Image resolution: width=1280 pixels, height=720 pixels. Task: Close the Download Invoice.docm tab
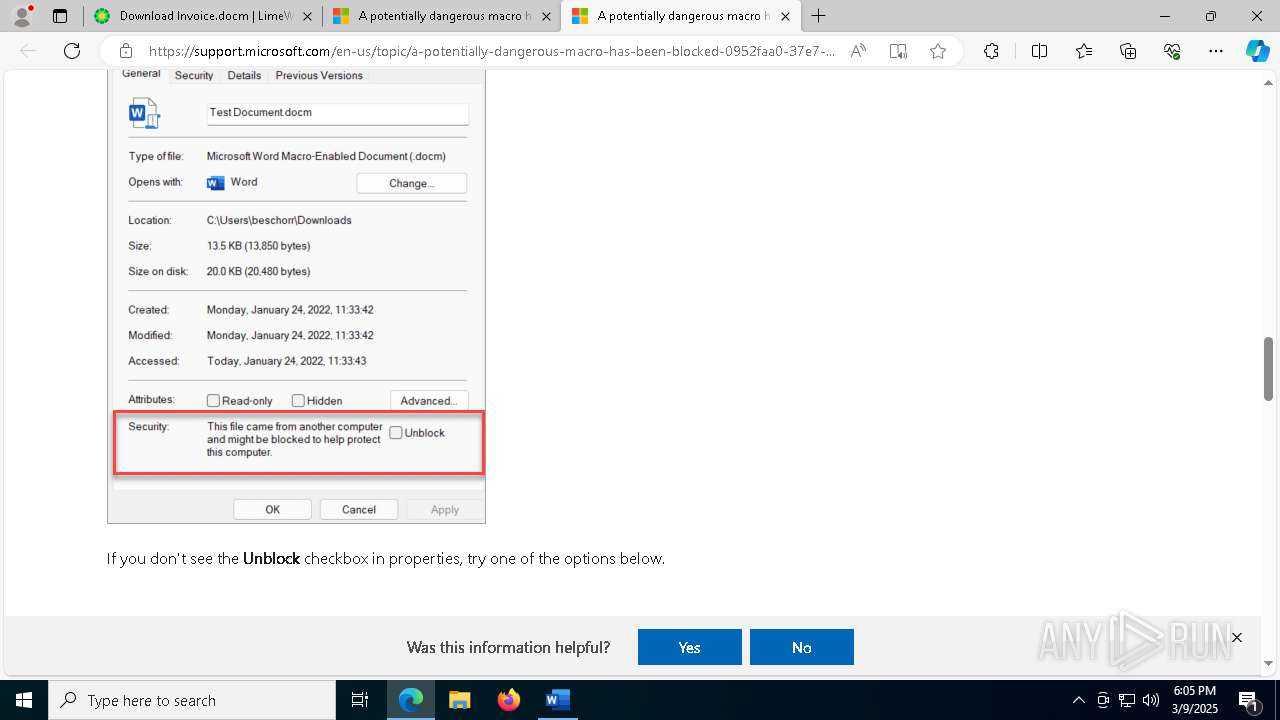point(307,16)
